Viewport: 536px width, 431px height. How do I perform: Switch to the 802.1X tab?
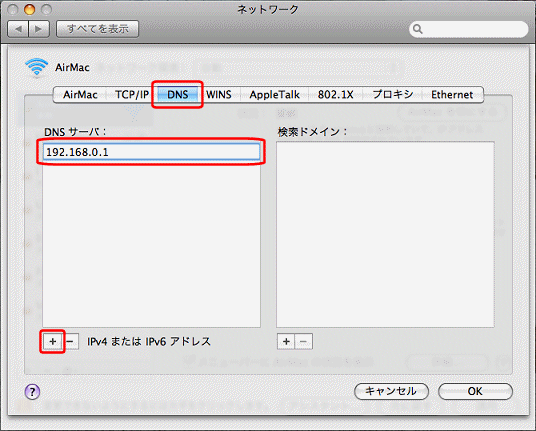point(335,95)
